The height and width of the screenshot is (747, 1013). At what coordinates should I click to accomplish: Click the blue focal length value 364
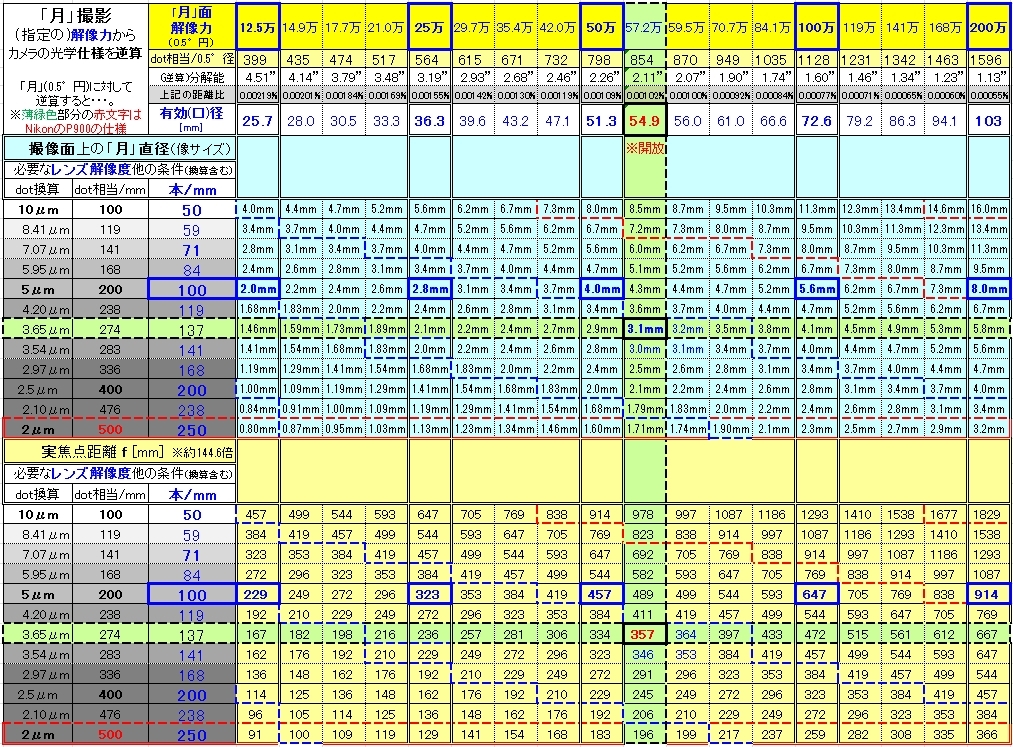(687, 635)
